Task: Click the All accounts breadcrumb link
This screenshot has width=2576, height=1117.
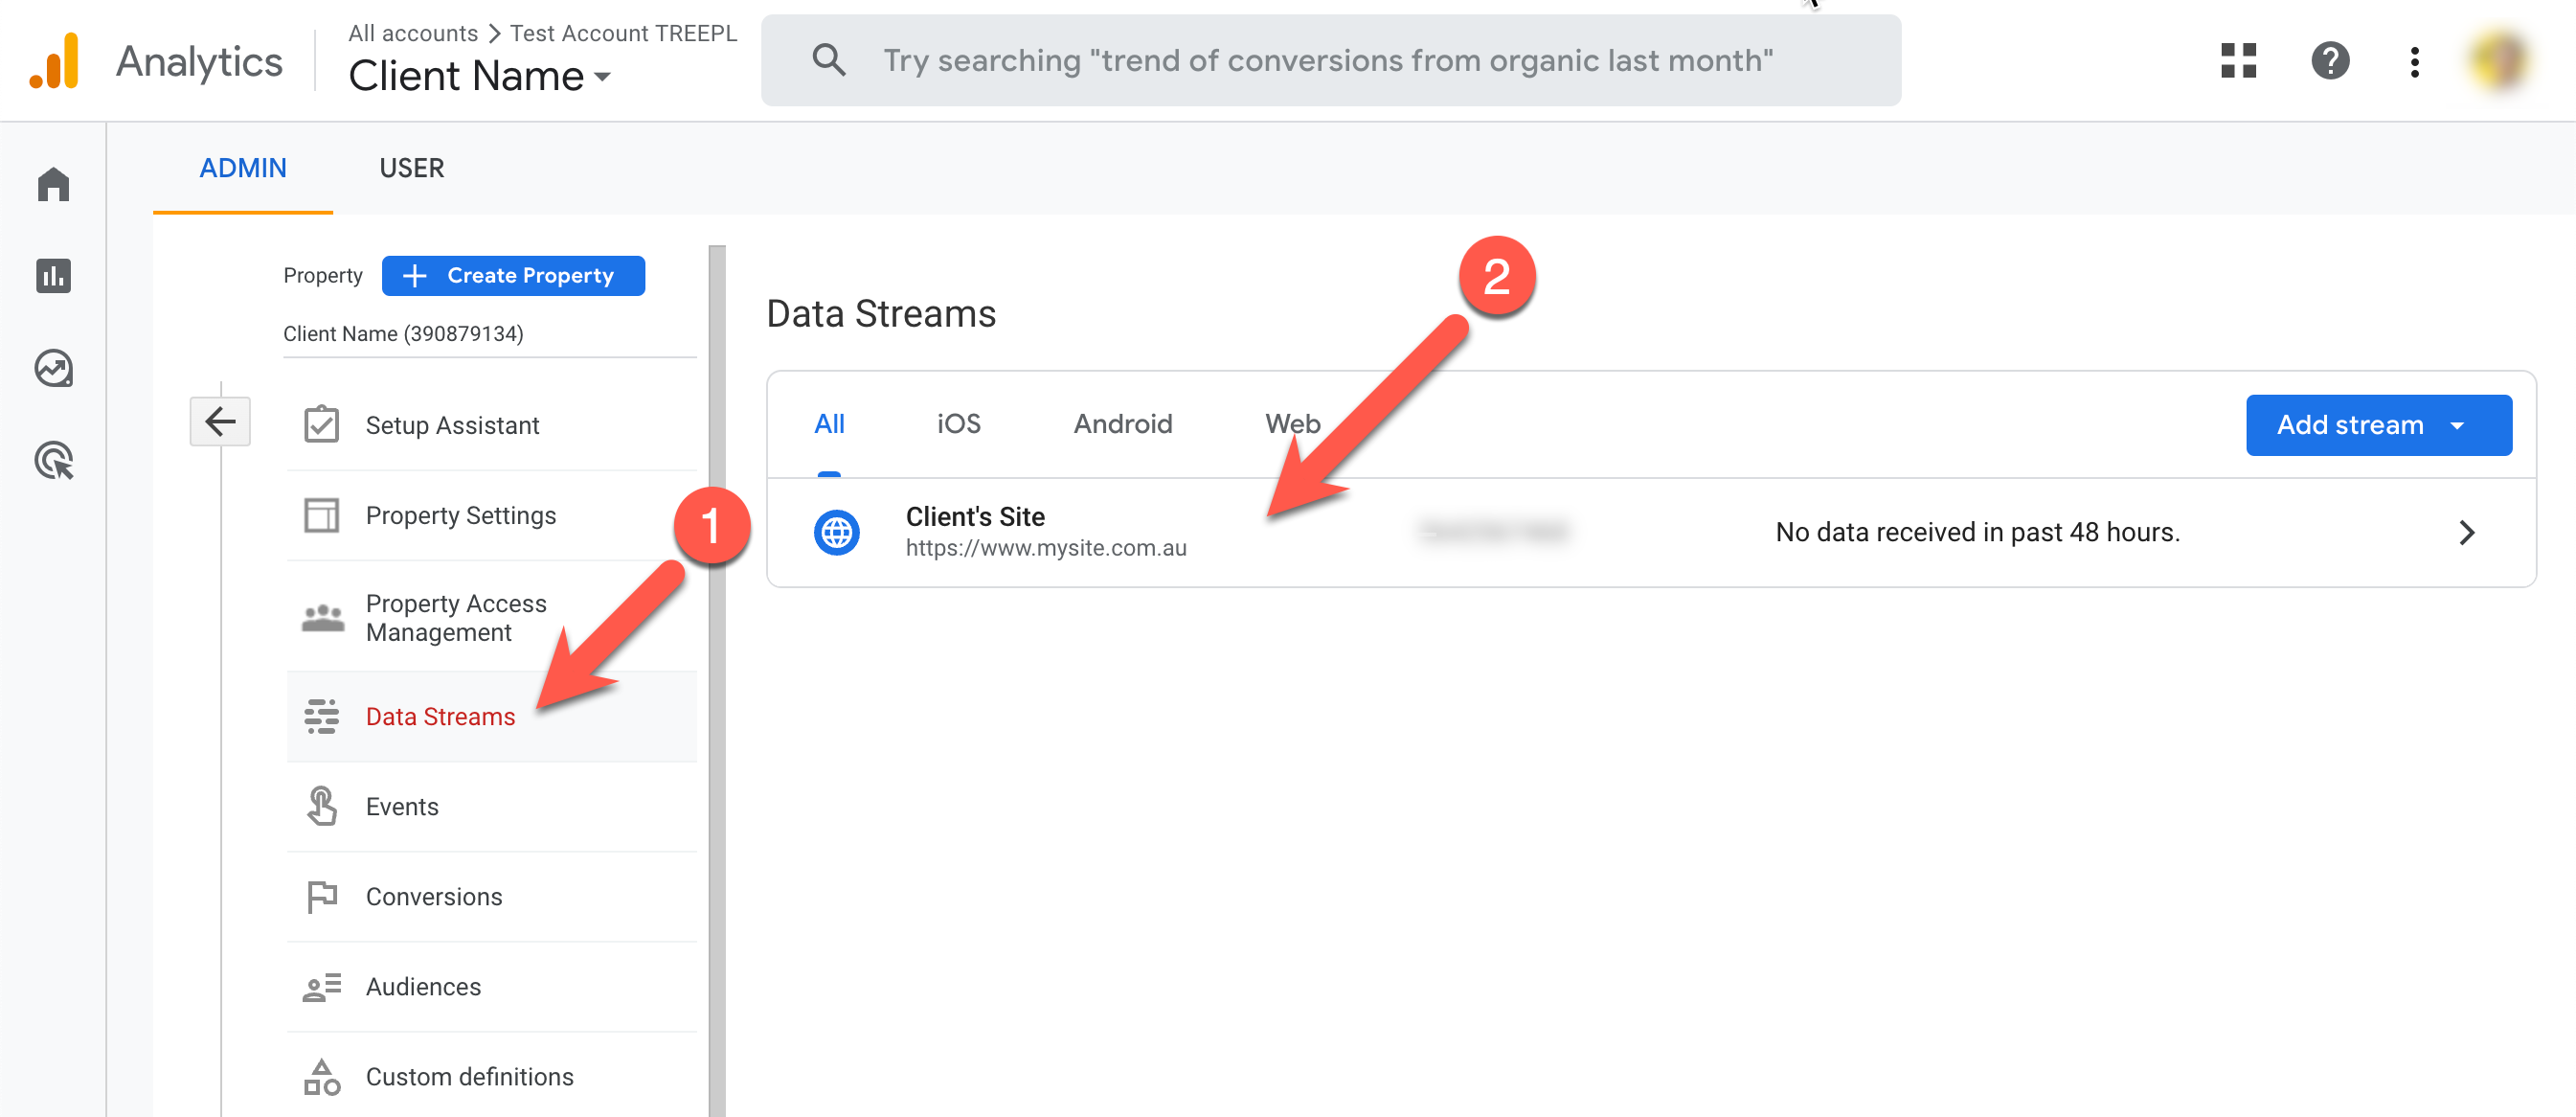Action: point(413,33)
